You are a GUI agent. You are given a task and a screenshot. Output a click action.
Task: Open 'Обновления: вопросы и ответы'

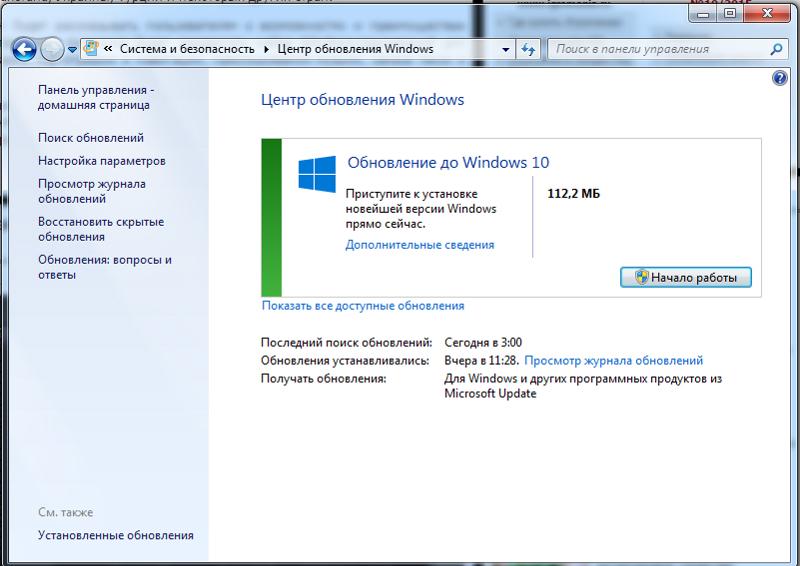[x=105, y=267]
